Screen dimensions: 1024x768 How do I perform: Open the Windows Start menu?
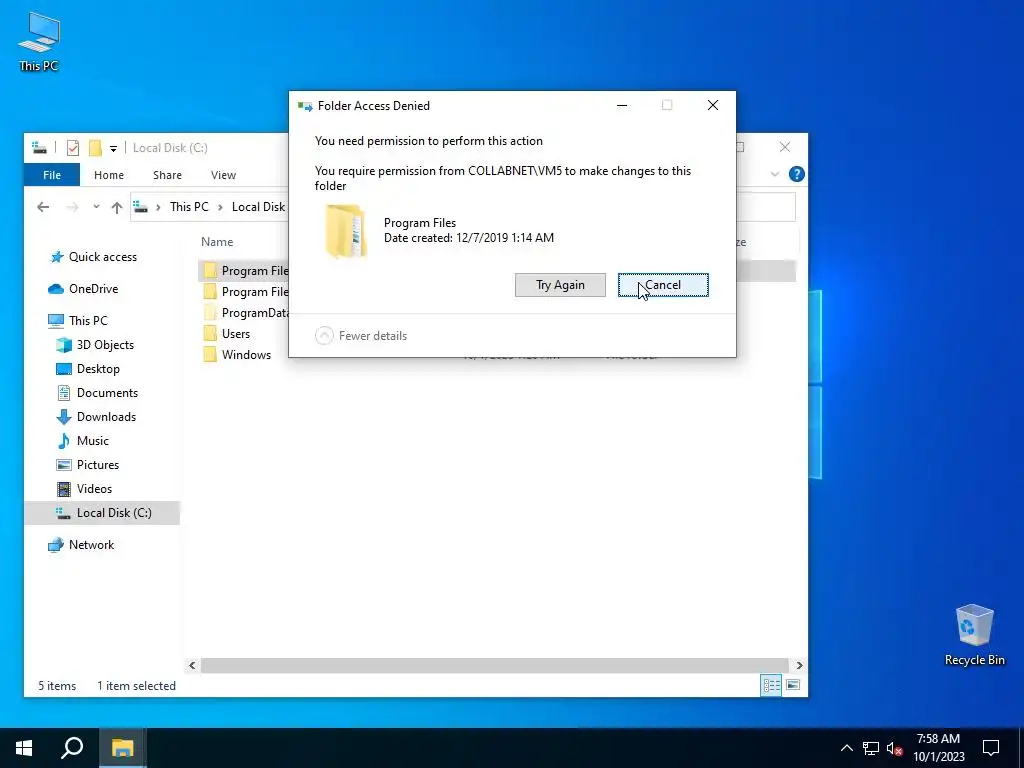[x=24, y=748]
